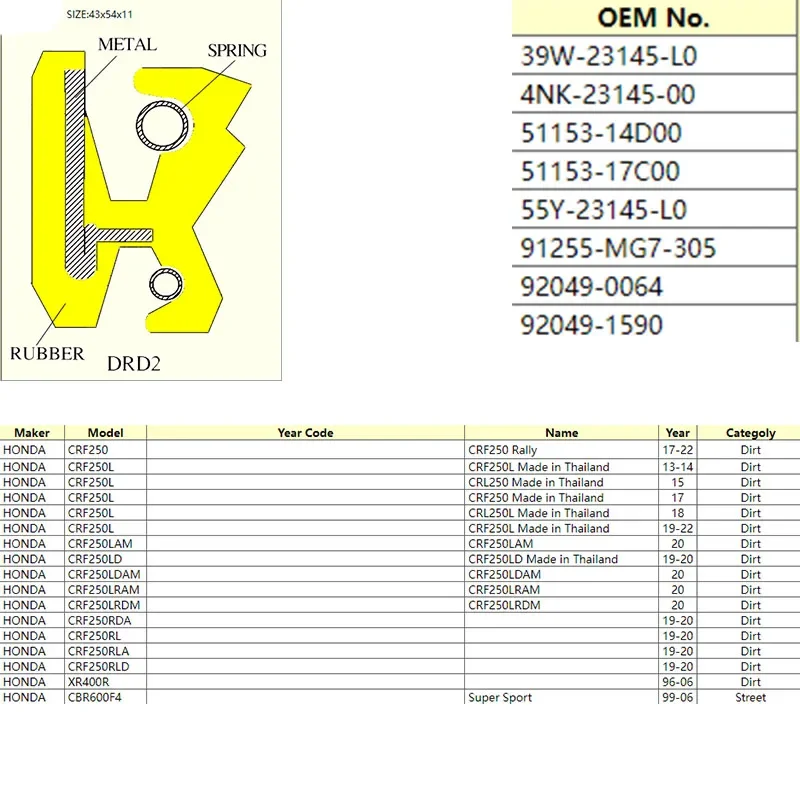Select the CRF250 Rally name cell
Screen dimensions: 800x800
(561, 450)
